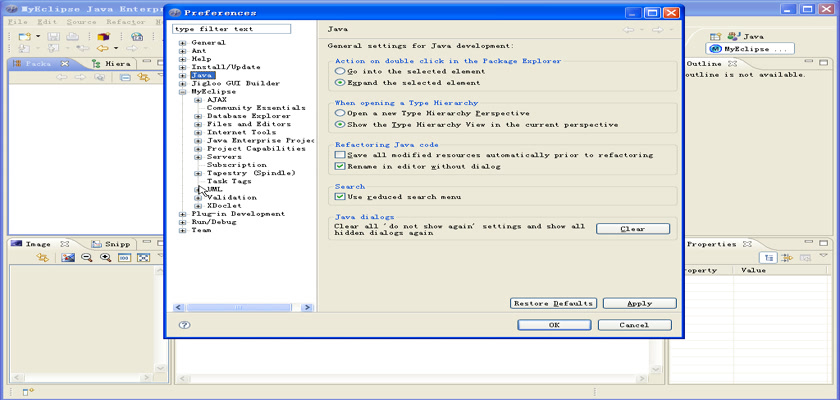Close the Outline view tab
Image resolution: width=840 pixels, height=400 pixels.
733,64
